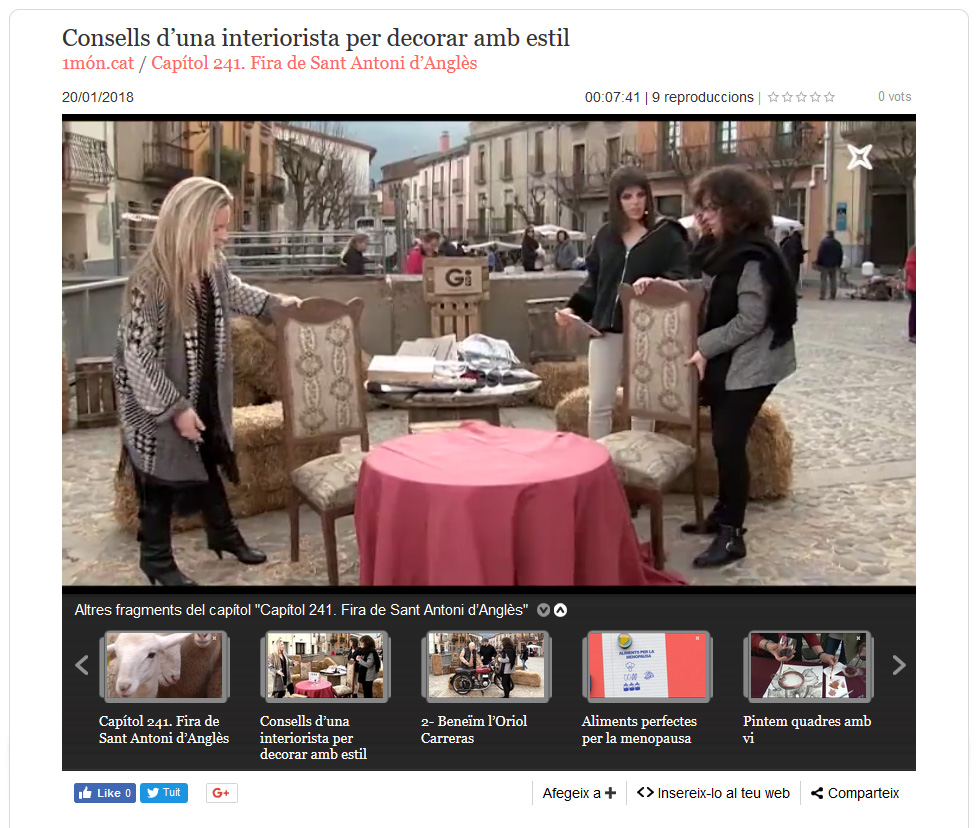Click the 'Altres fragments del capítol' heading text
This screenshot has height=828, width=978.
click(301, 610)
